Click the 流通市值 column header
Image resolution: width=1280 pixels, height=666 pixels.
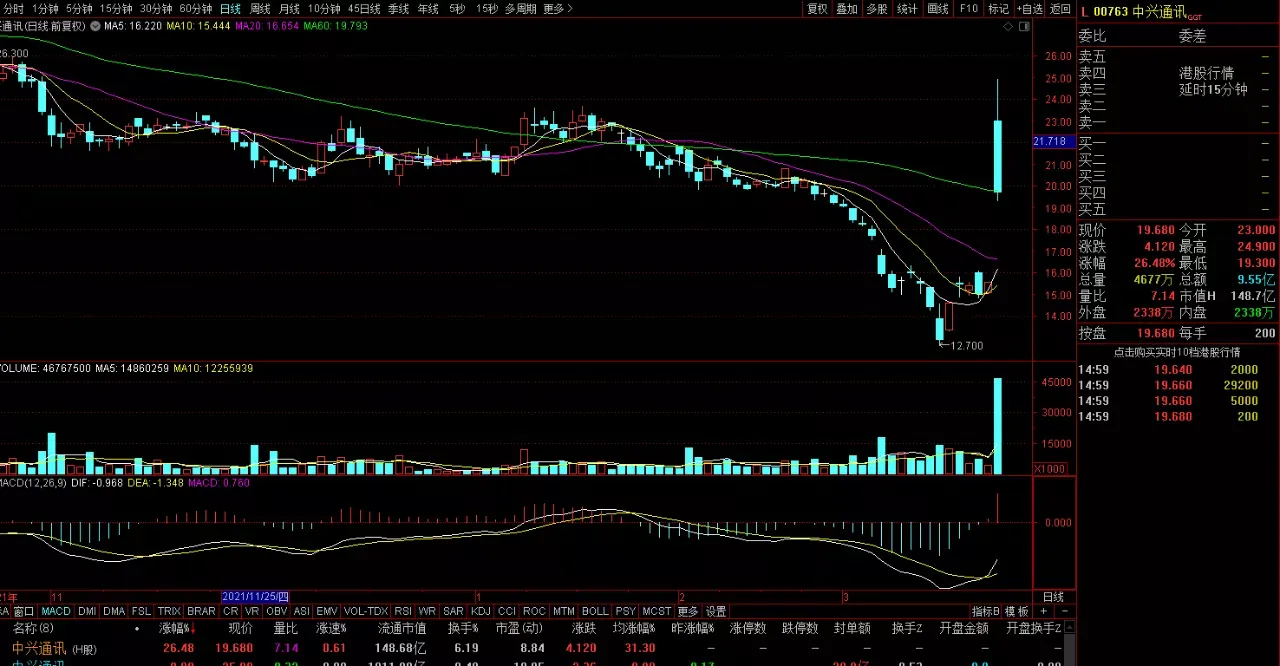click(402, 628)
